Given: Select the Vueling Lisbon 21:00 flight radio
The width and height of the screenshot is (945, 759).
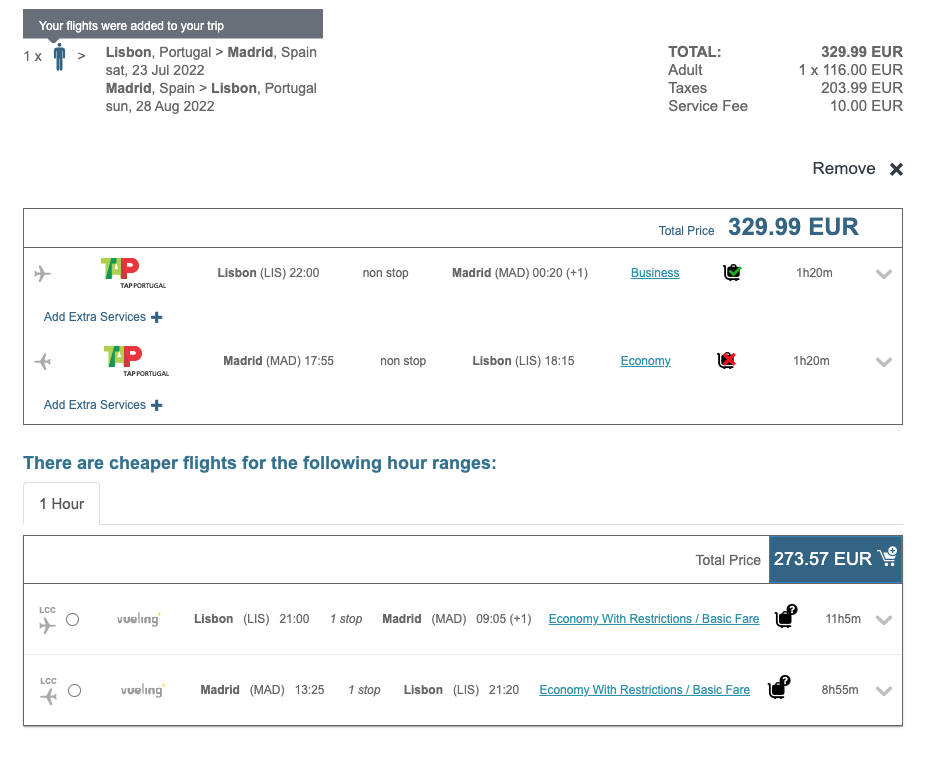Looking at the screenshot, I should (73, 620).
